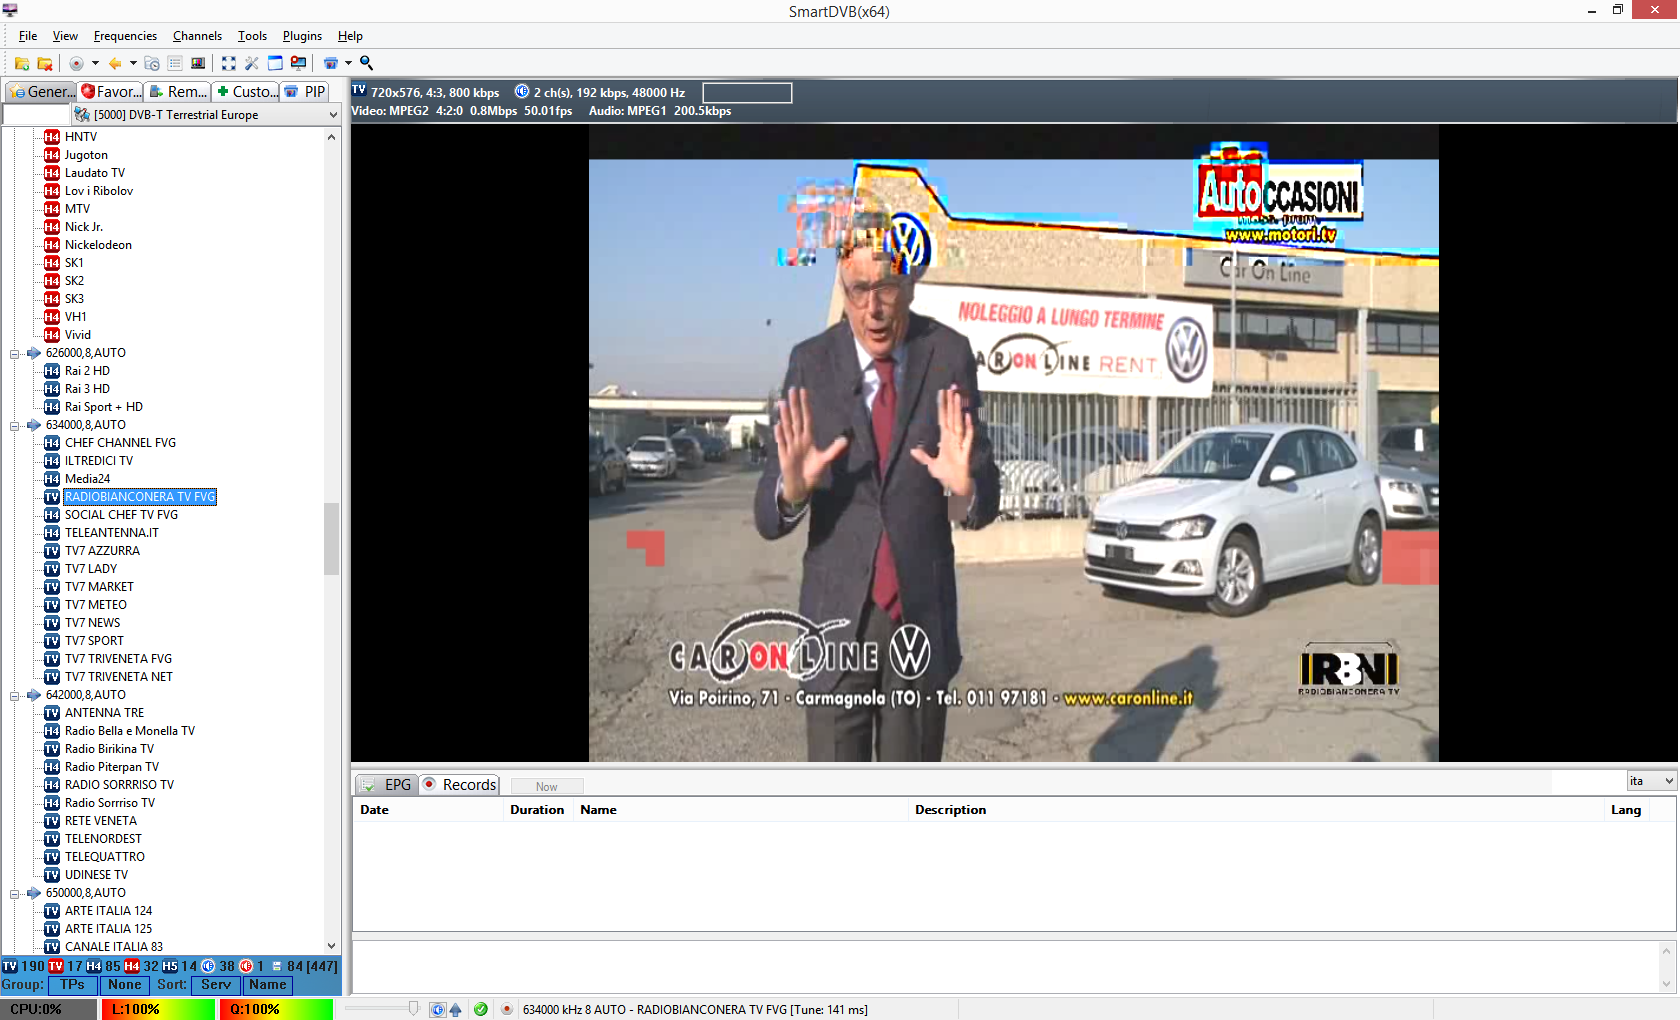Screen dimensions: 1680x1020
Task: Collapse the 650000,8,AUTO transponder node
Action: pos(15,894)
